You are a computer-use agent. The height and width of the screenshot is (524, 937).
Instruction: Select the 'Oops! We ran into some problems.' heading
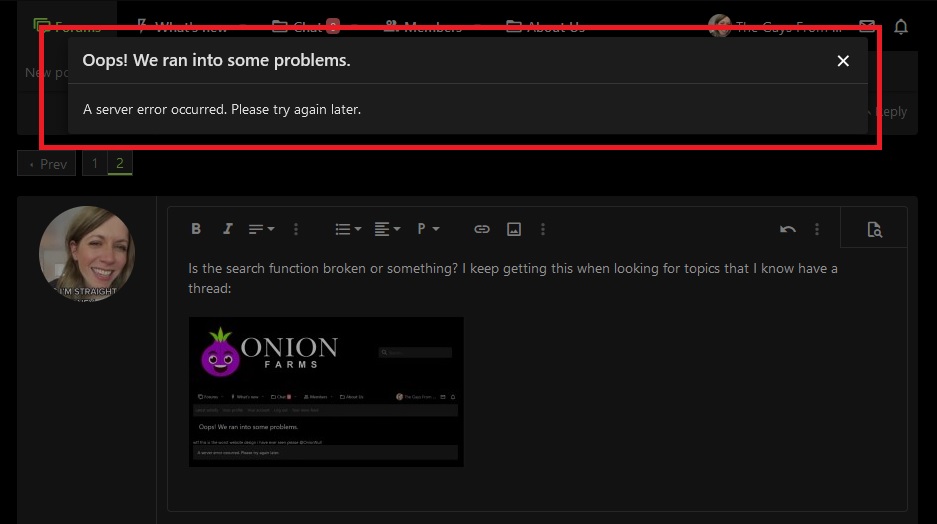pyautogui.click(x=216, y=60)
